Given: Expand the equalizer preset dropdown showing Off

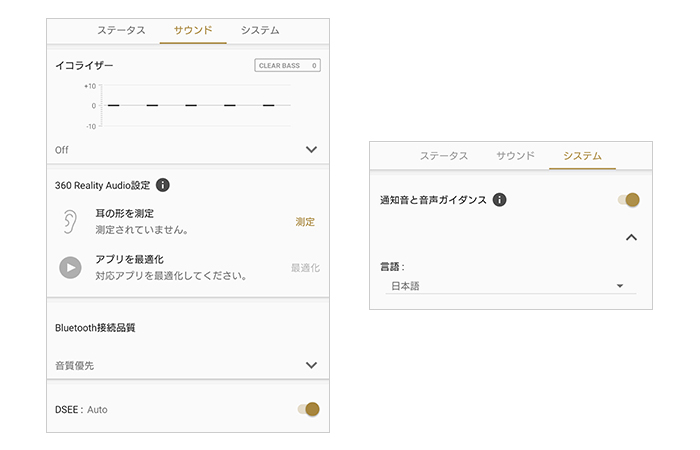Looking at the screenshot, I should 311,149.
